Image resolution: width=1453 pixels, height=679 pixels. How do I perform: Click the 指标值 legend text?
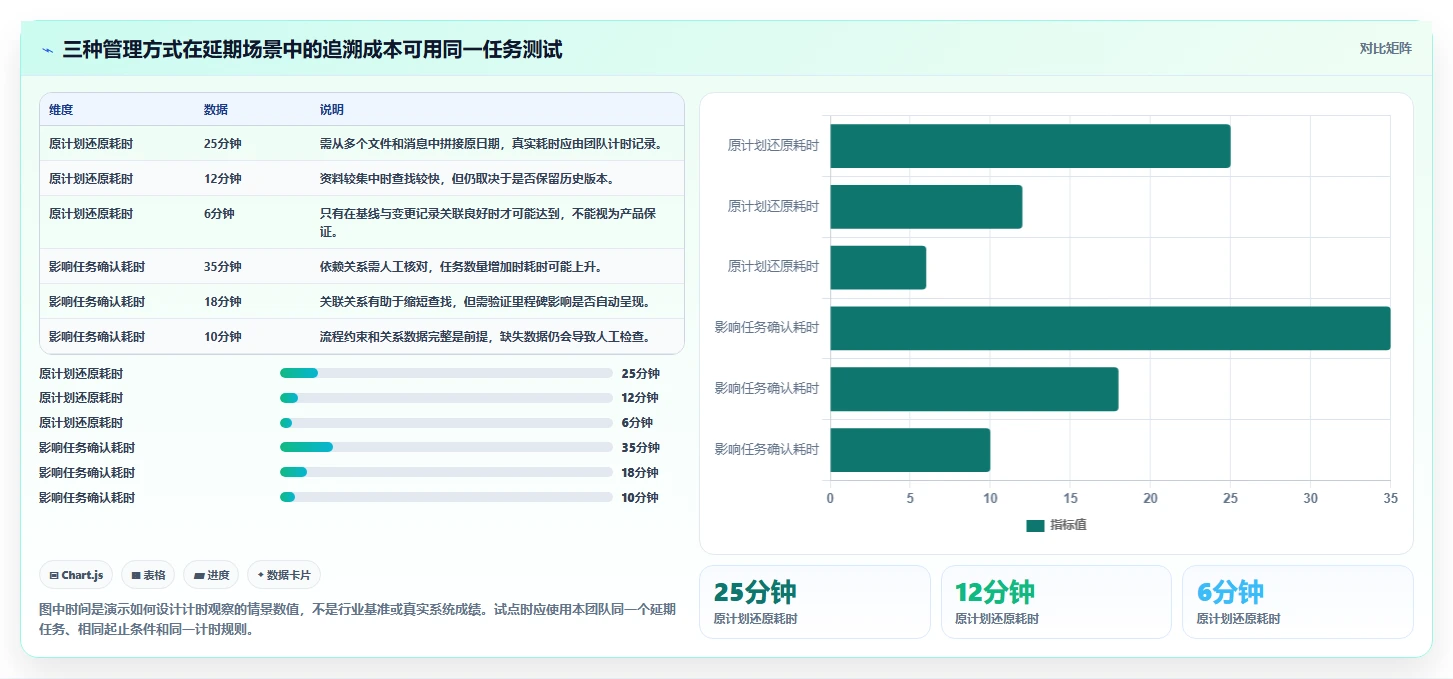tap(1068, 526)
